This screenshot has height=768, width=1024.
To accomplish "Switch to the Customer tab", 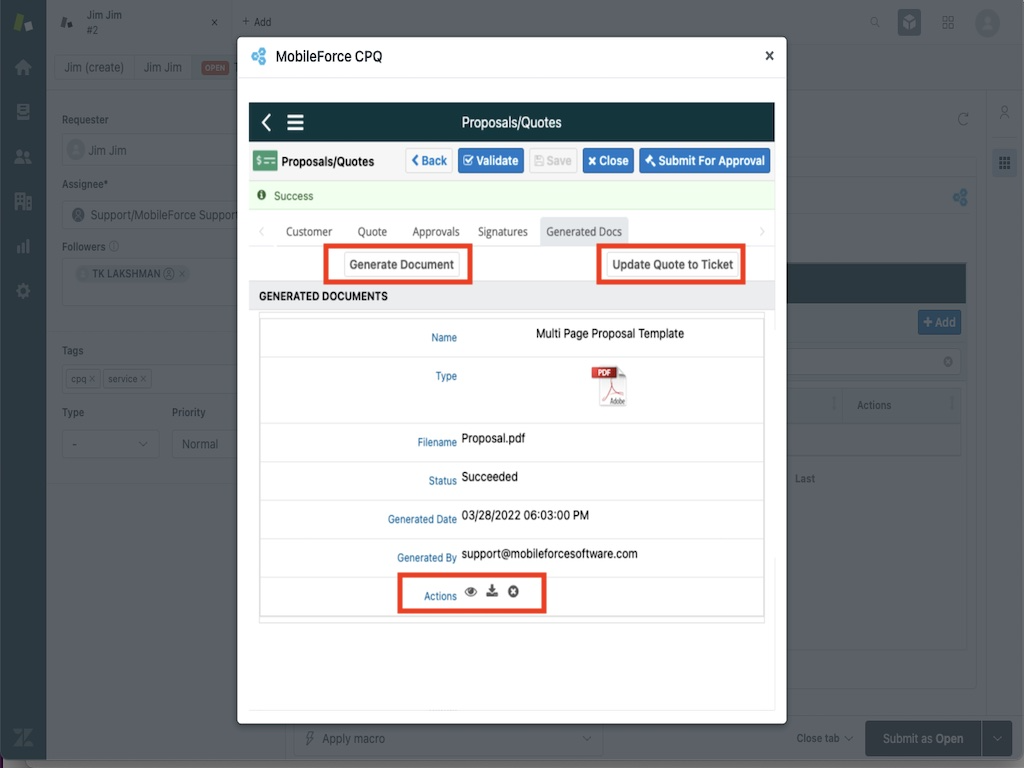I will click(x=309, y=232).
